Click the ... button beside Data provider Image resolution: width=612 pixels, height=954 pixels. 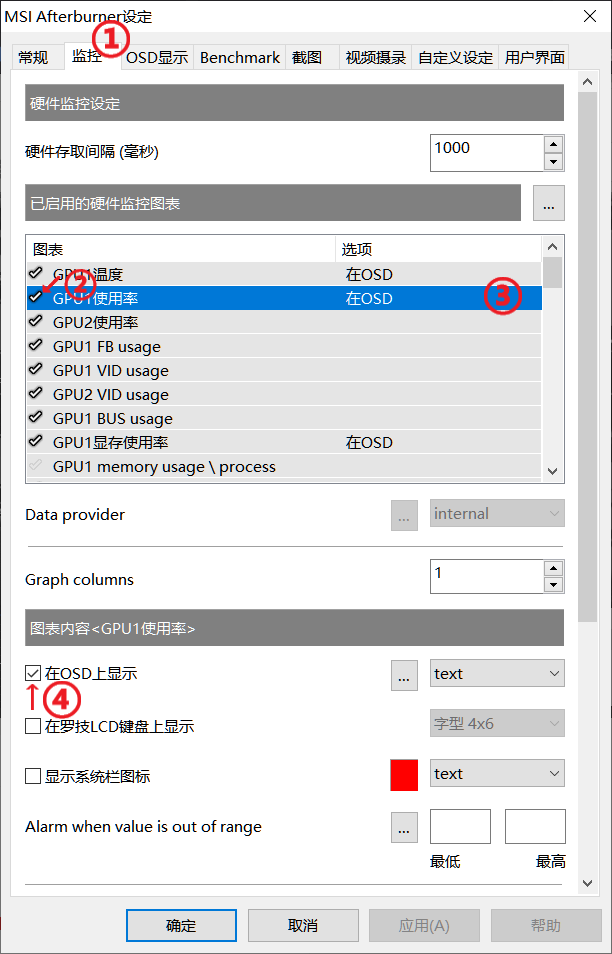click(x=404, y=515)
